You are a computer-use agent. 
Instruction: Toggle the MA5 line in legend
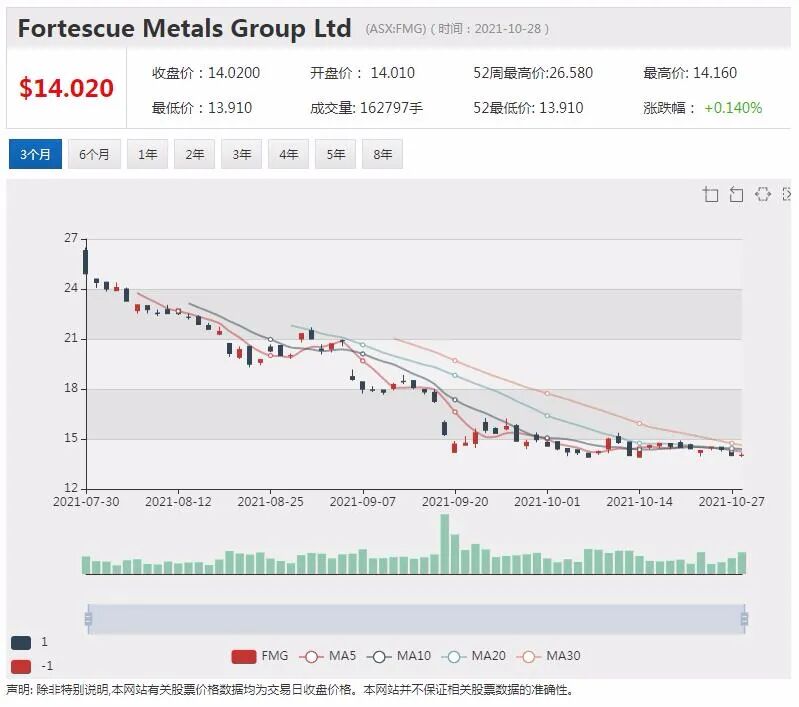(328, 656)
